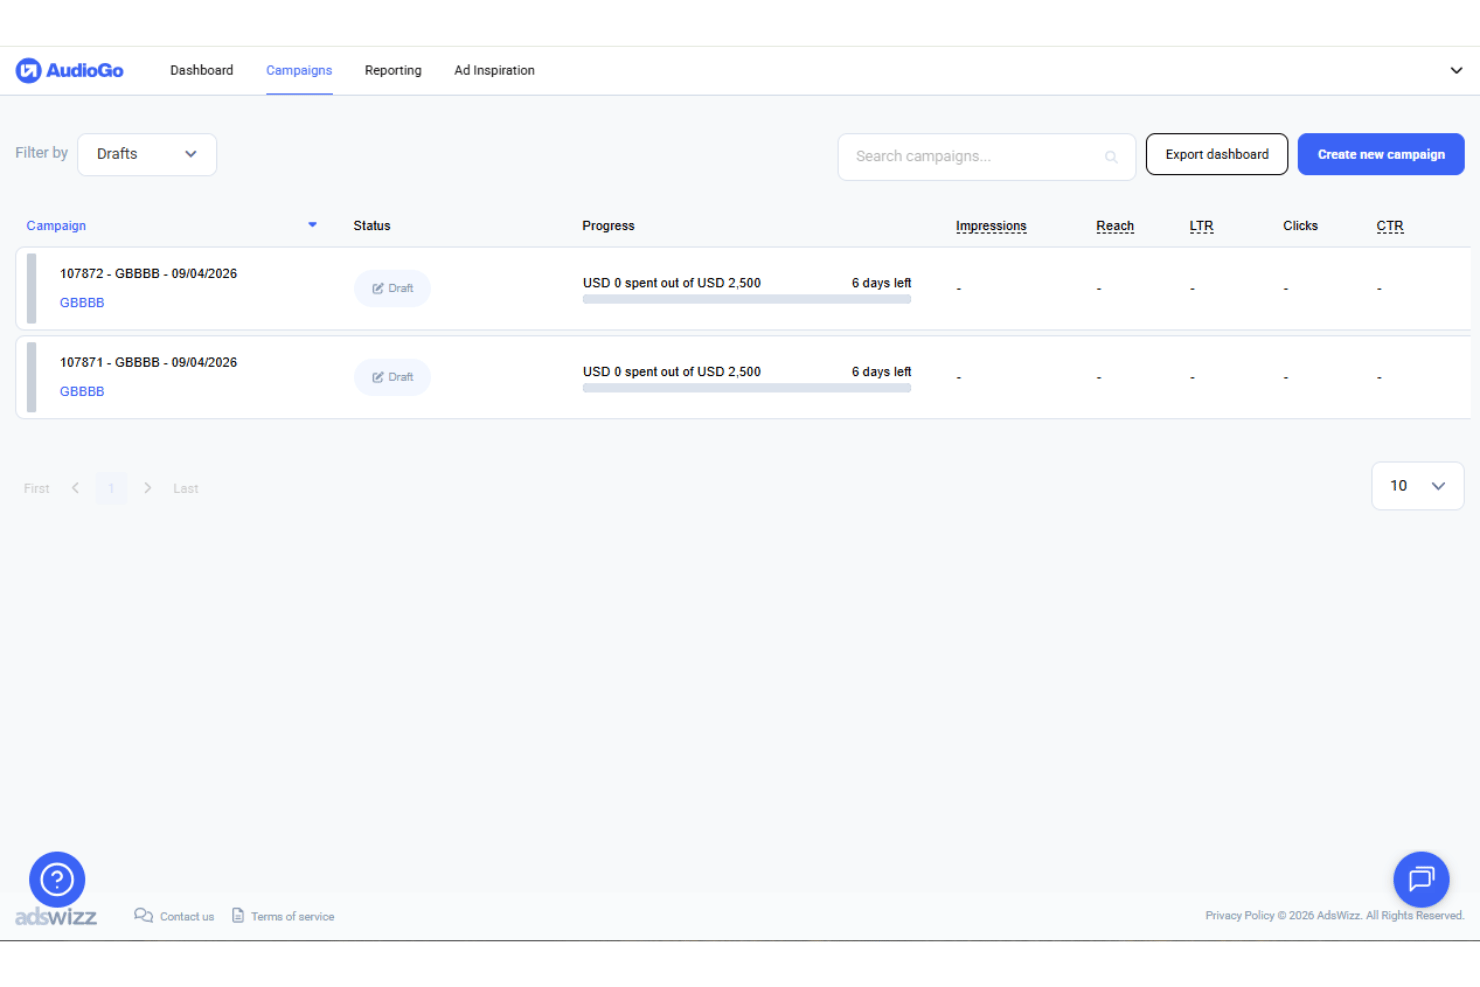The image size is (1480, 987).
Task: Sort by the Campaign column header
Action: pos(56,226)
